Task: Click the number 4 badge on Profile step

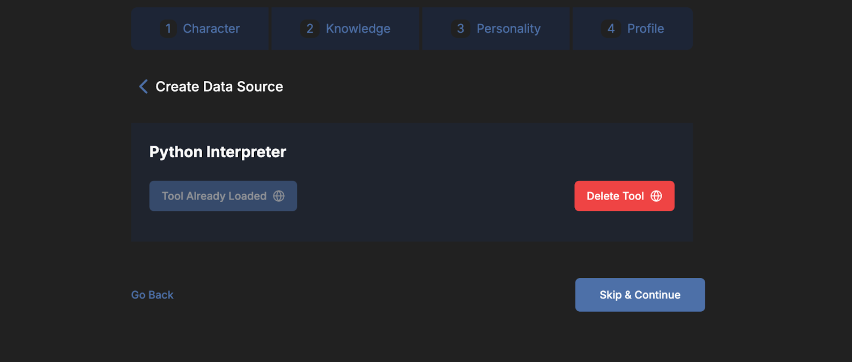Action: 611,29
